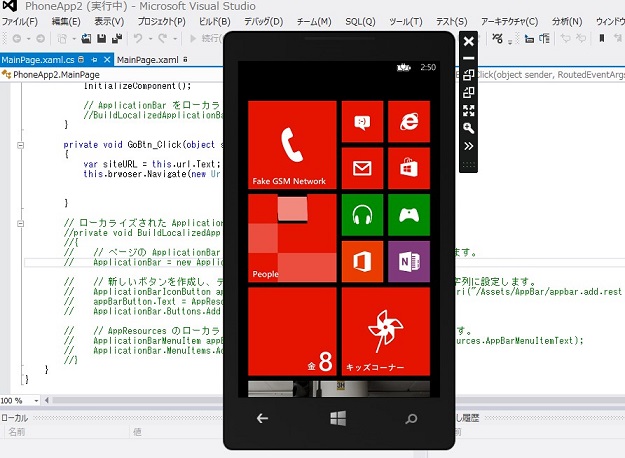Select the MainPage.xaml.cs tab
The image size is (625, 458).
click(x=38, y=60)
